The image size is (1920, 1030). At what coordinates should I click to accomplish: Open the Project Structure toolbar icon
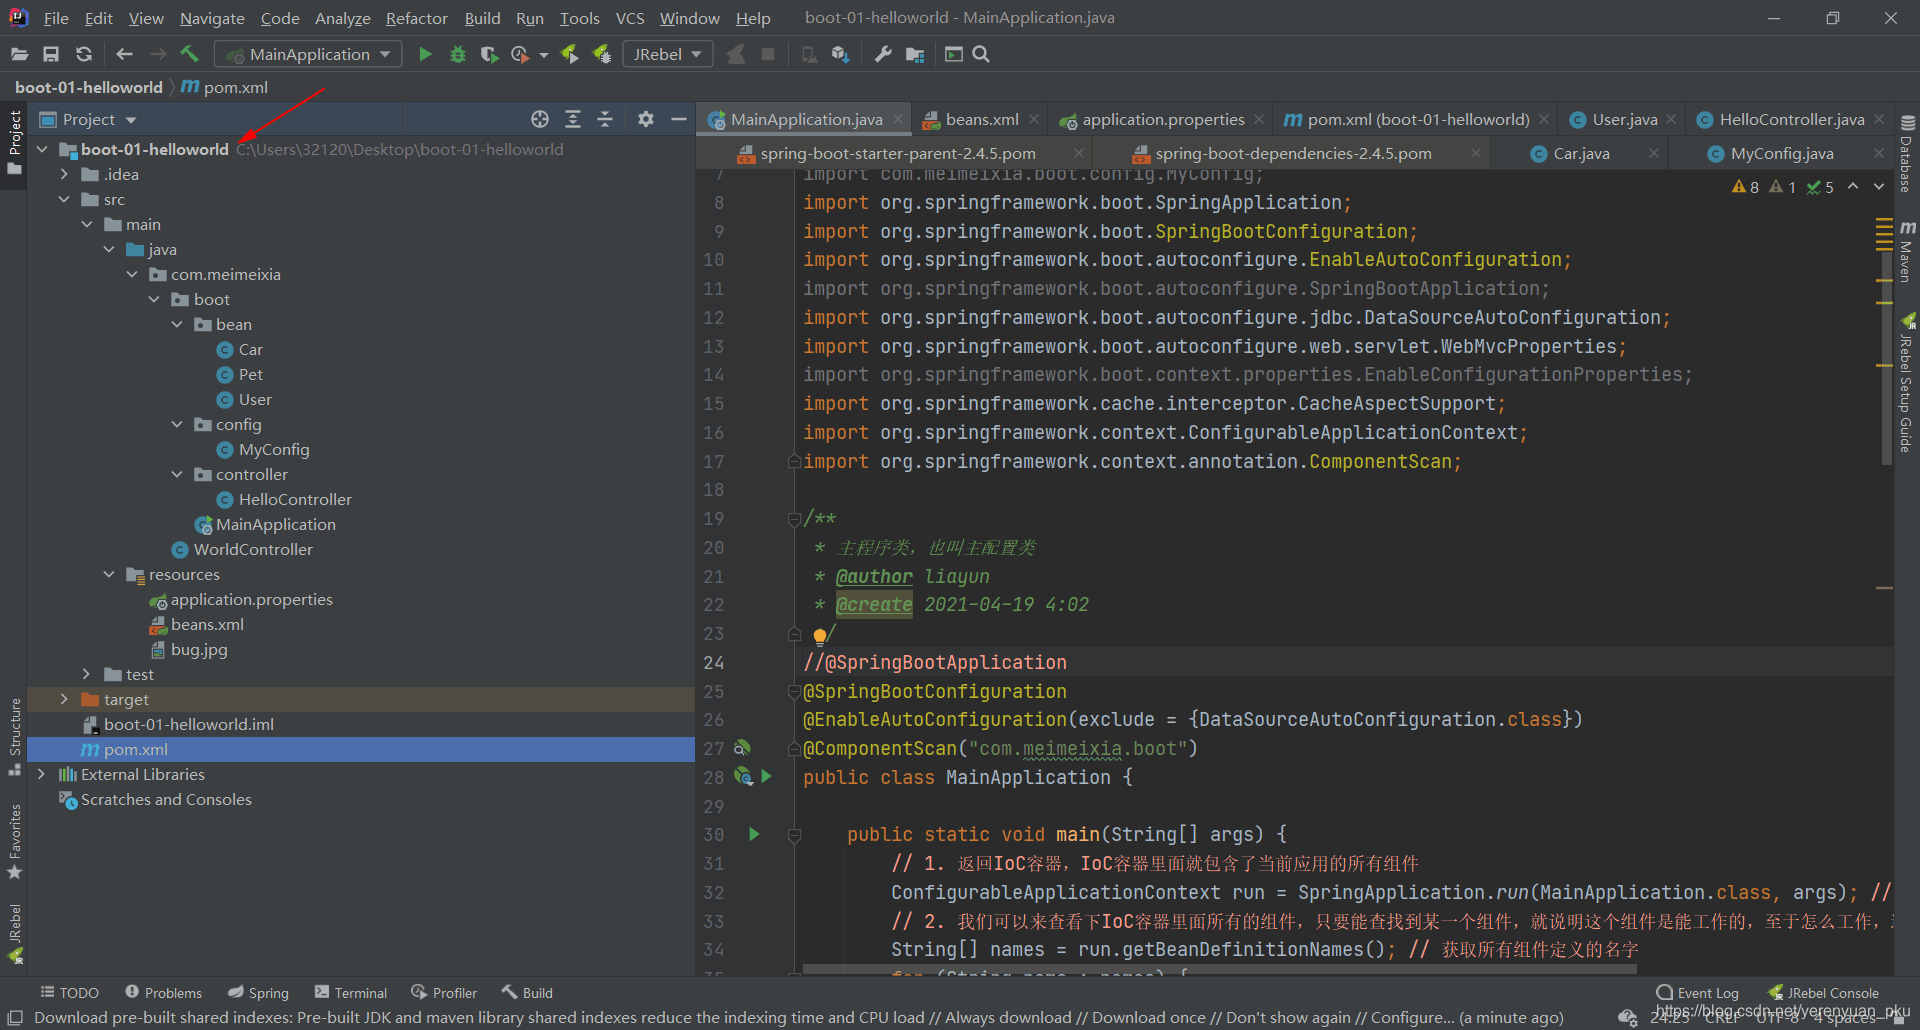[915, 54]
